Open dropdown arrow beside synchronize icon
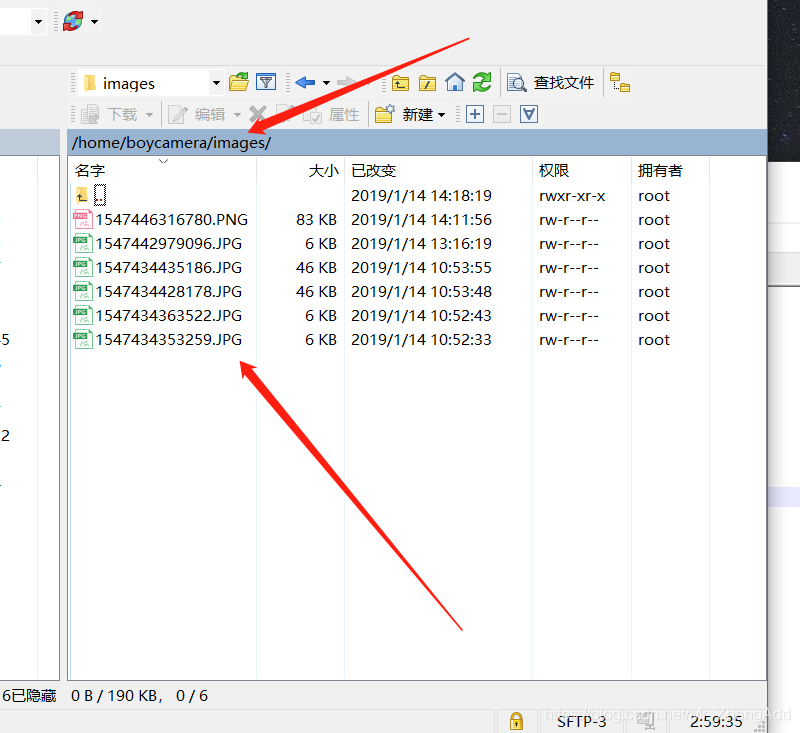This screenshot has height=733, width=800. pyautogui.click(x=94, y=21)
